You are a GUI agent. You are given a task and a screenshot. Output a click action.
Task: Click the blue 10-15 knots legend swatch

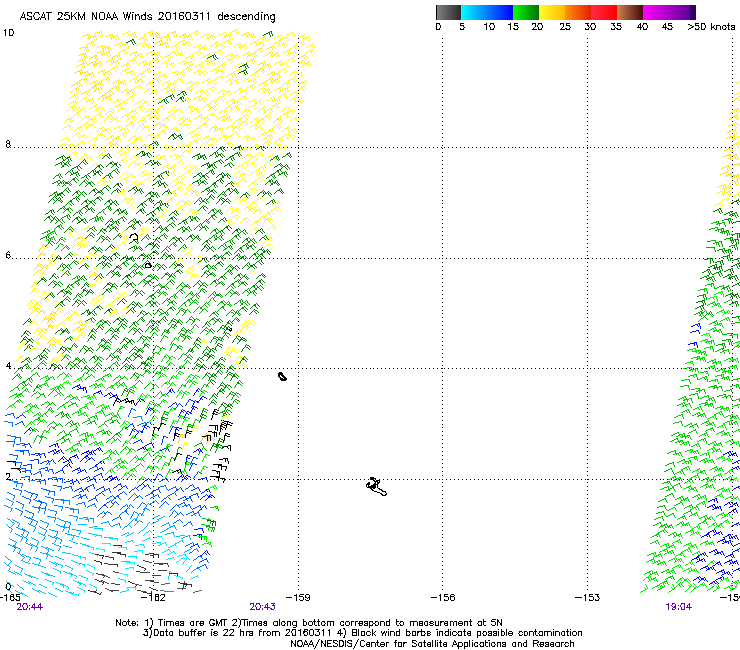pos(500,12)
